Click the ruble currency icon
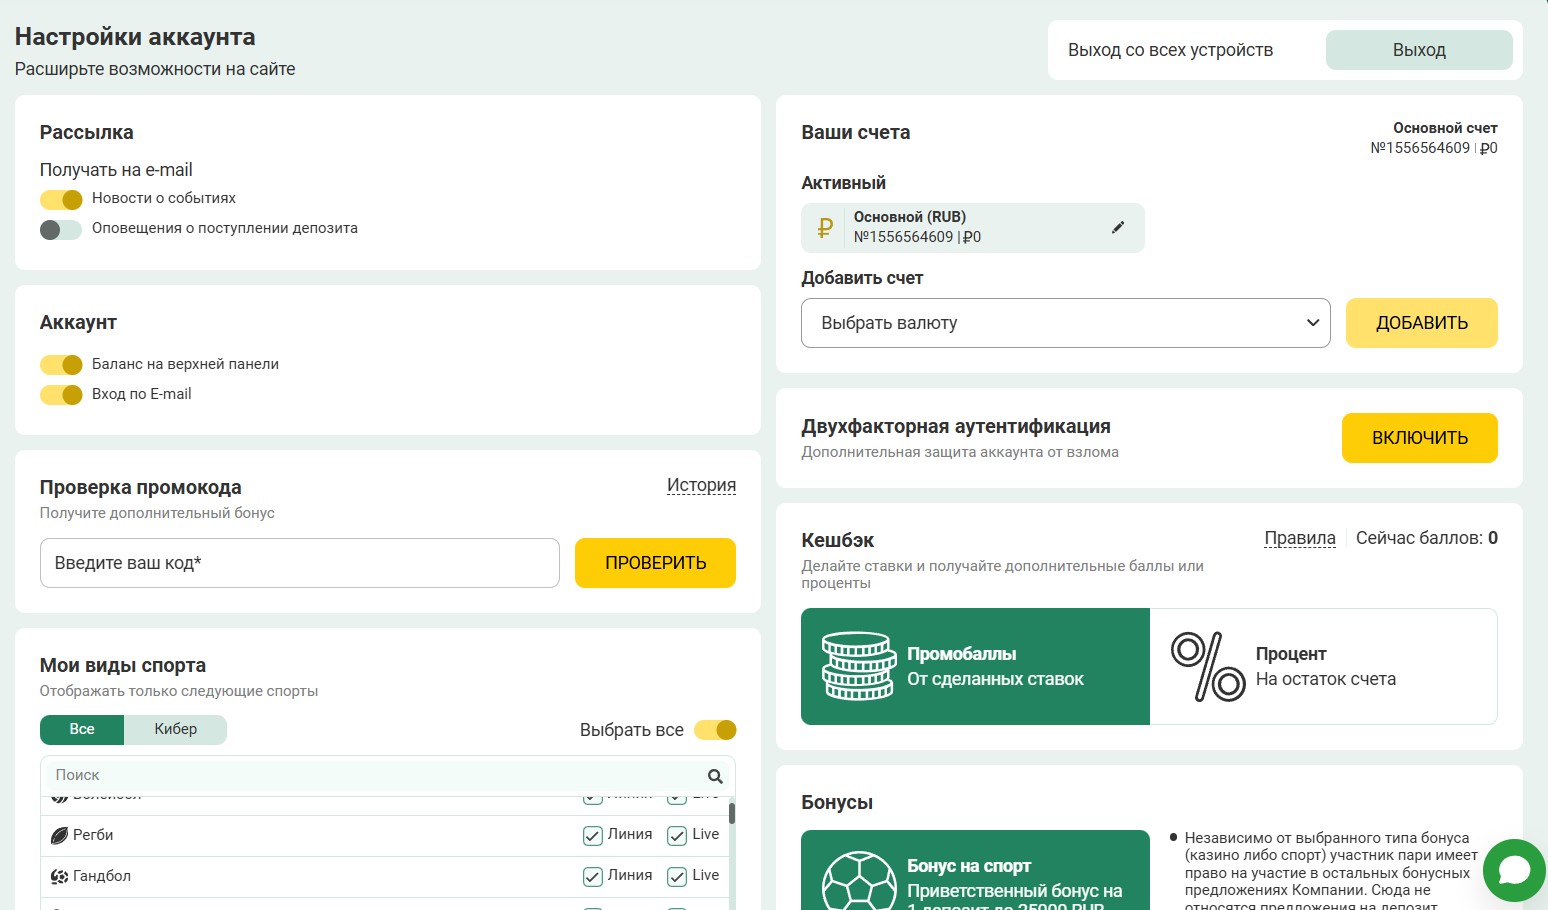1548x910 pixels. tap(825, 228)
